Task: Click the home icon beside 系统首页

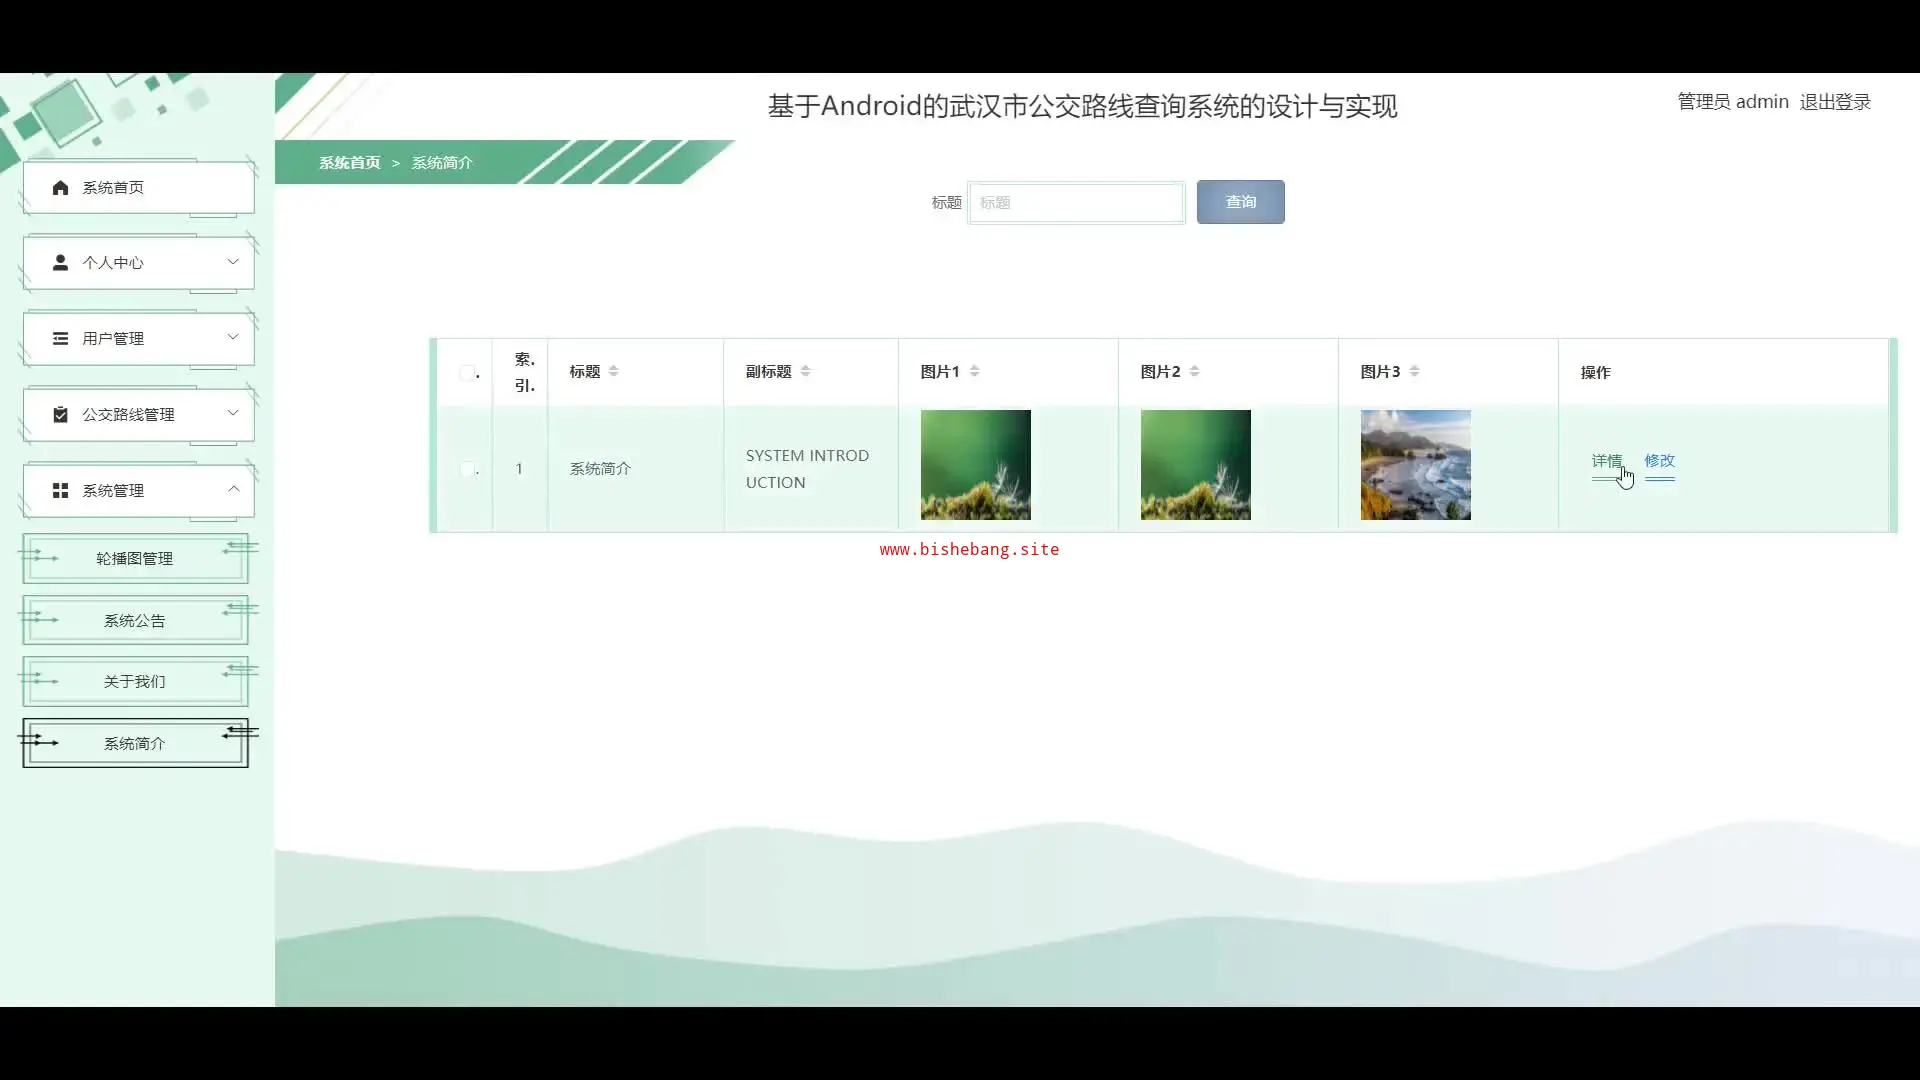Action: (x=60, y=188)
